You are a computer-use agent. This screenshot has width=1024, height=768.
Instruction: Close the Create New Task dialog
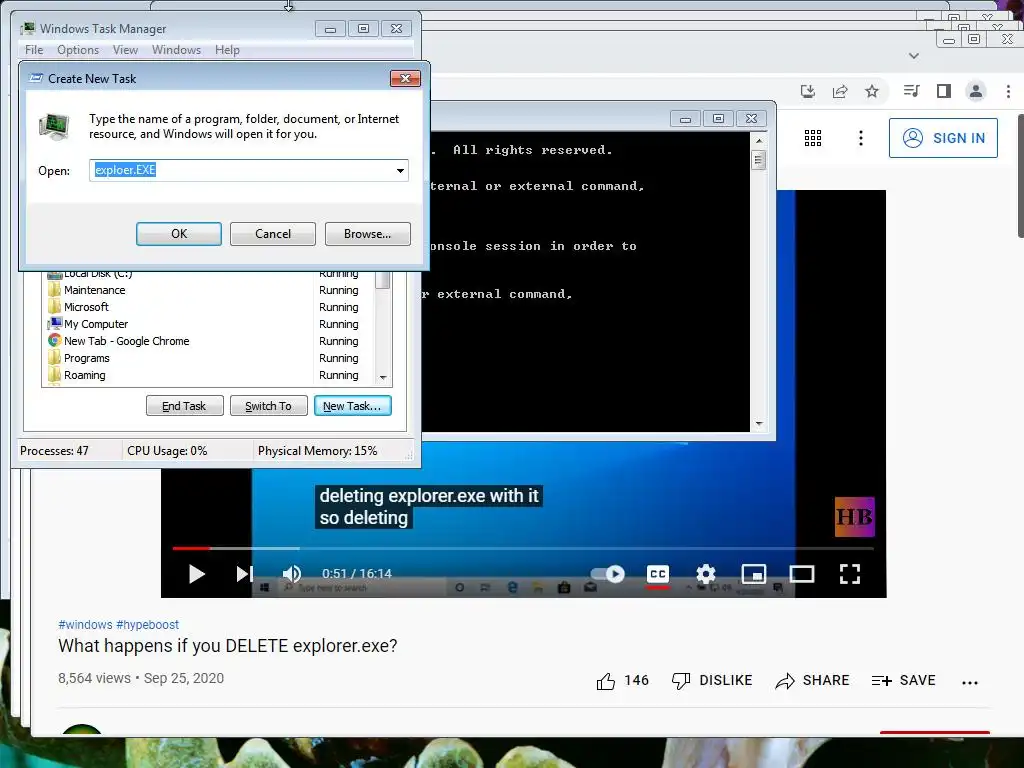(x=405, y=78)
